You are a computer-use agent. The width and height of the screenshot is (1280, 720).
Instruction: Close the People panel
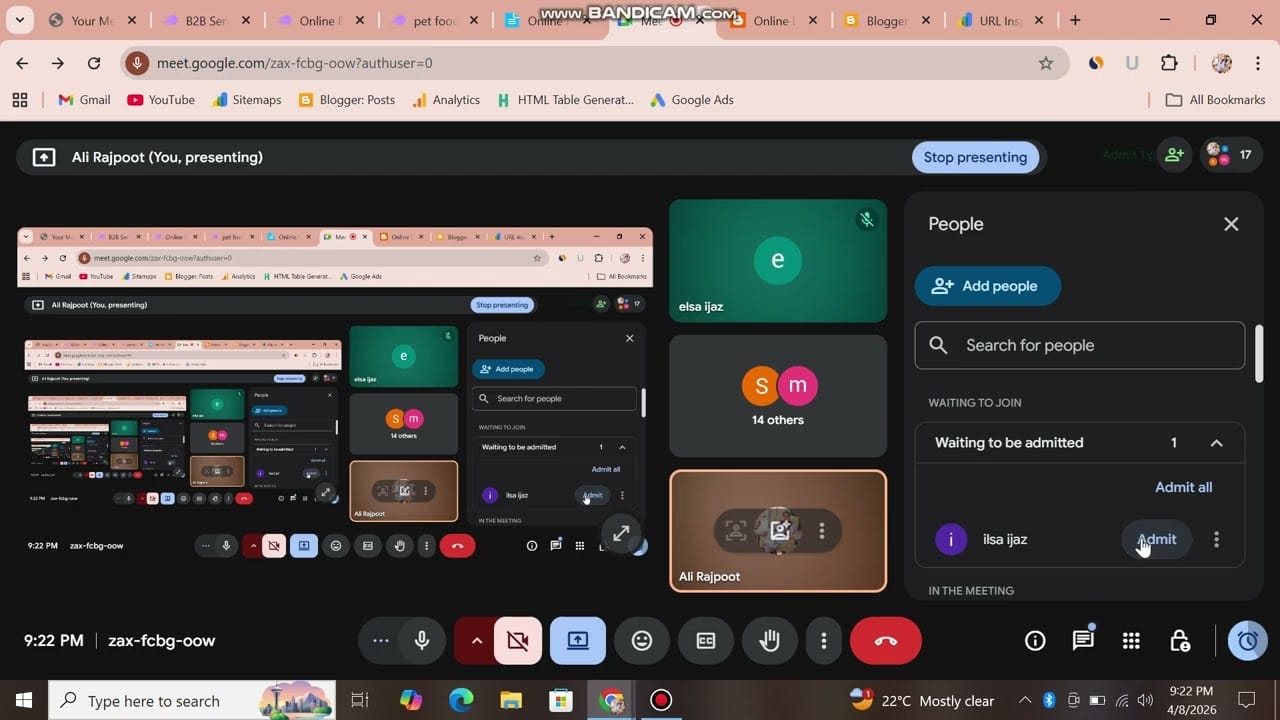pyautogui.click(x=1231, y=224)
